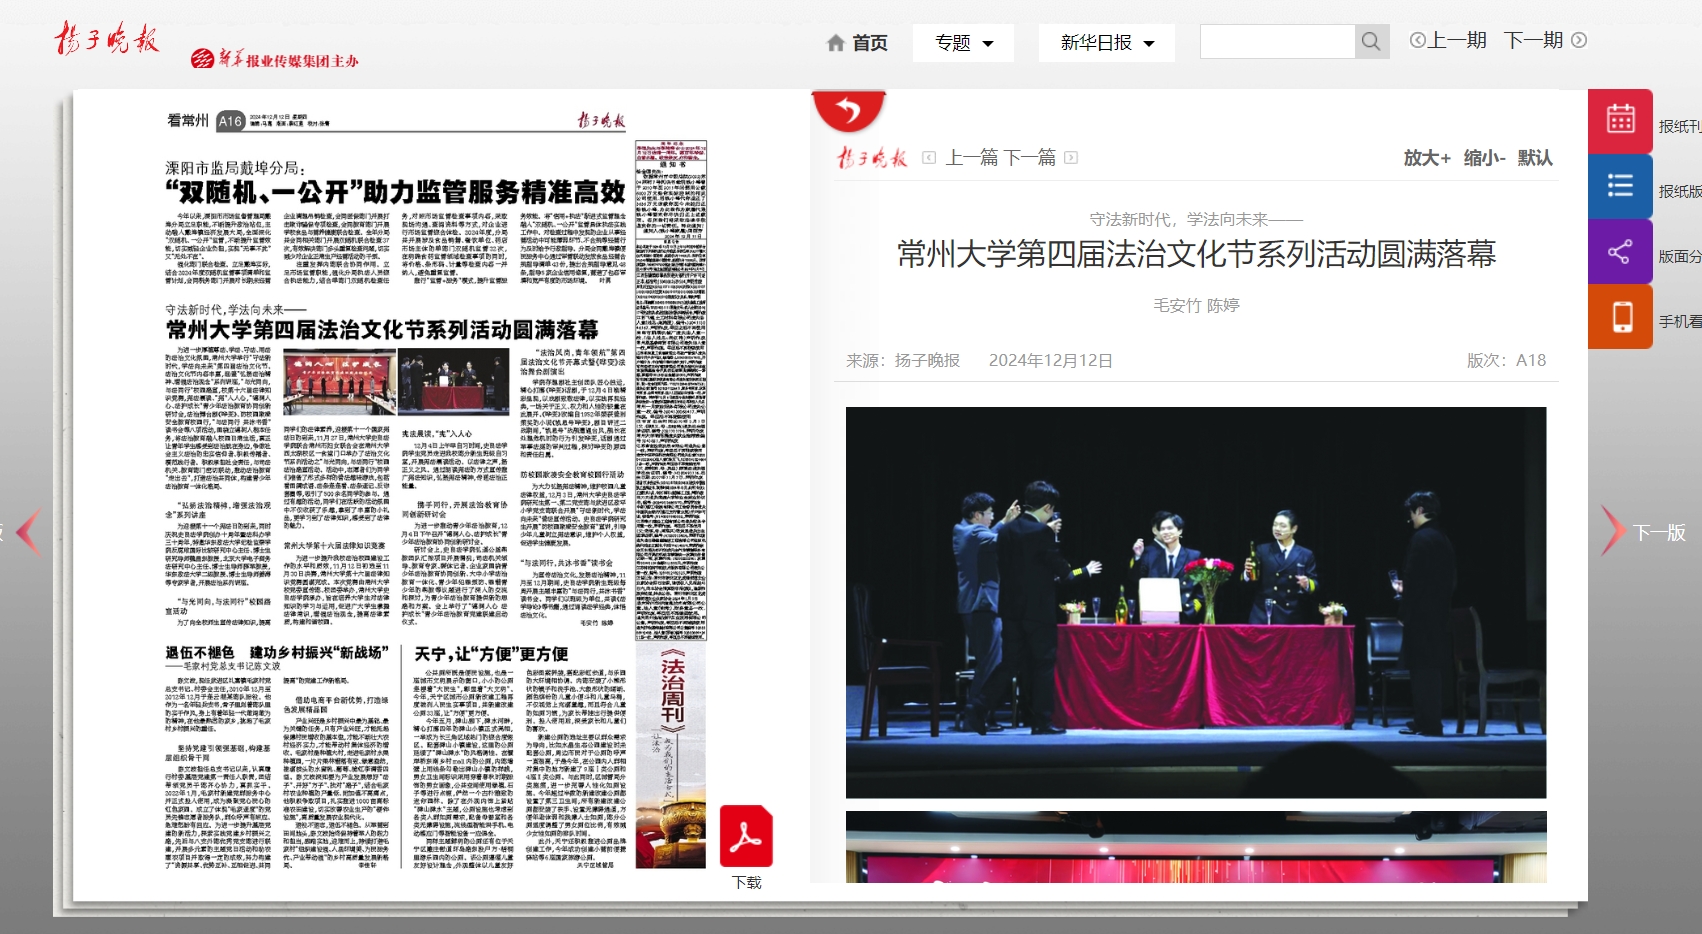Go to previous issue 上一期
The width and height of the screenshot is (1702, 934).
click(x=1448, y=40)
